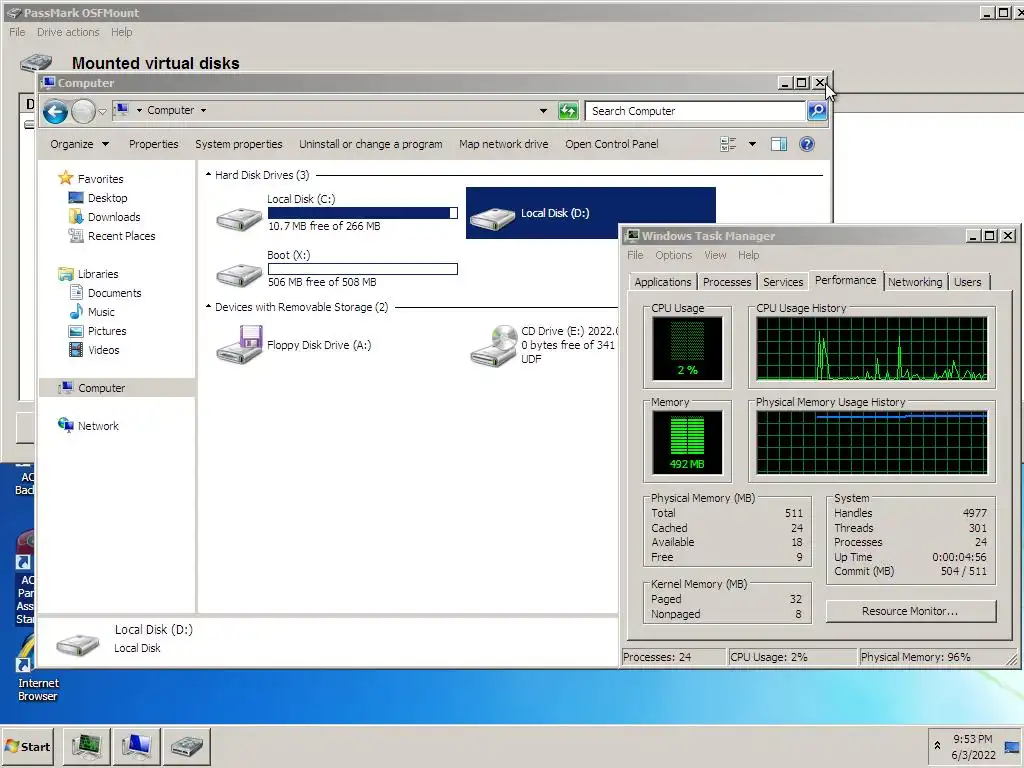1024x768 pixels.
Task: Select the Local Disk (C:) drive icon
Action: tap(239, 219)
